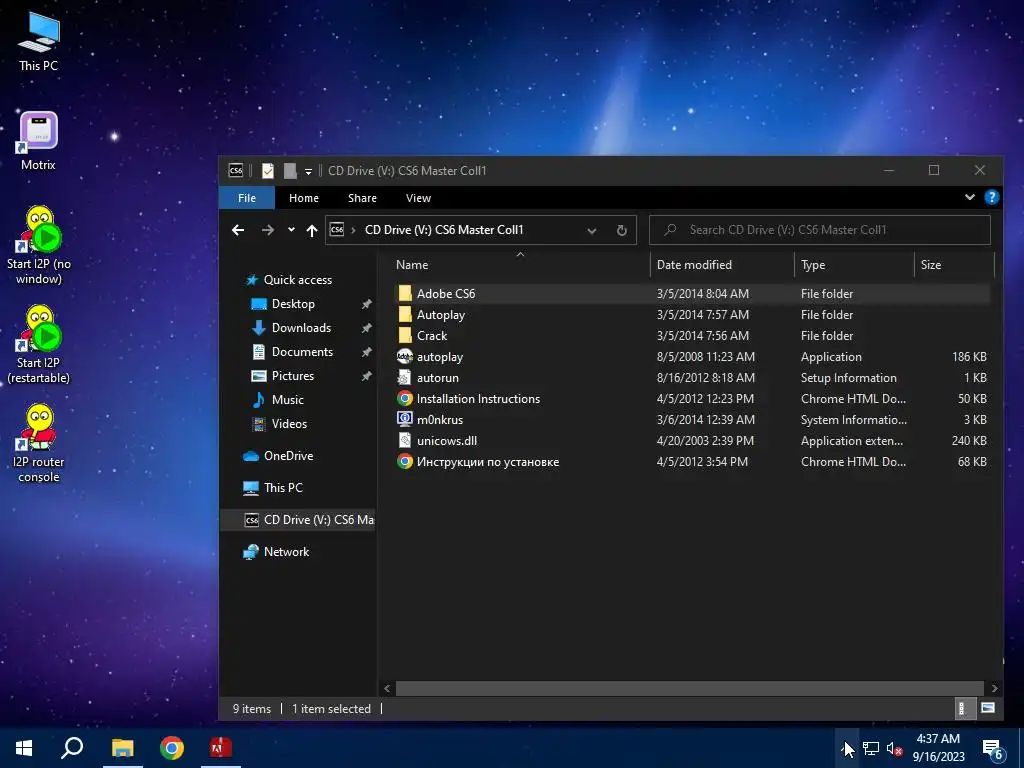
Task: Open I2P router console shortcut
Action: click(39, 443)
